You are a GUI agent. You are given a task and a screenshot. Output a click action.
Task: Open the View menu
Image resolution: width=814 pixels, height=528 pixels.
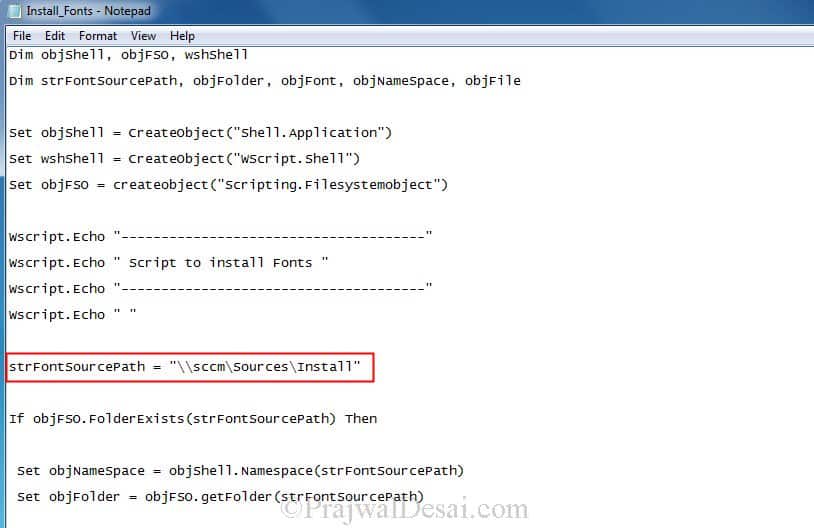tap(143, 36)
